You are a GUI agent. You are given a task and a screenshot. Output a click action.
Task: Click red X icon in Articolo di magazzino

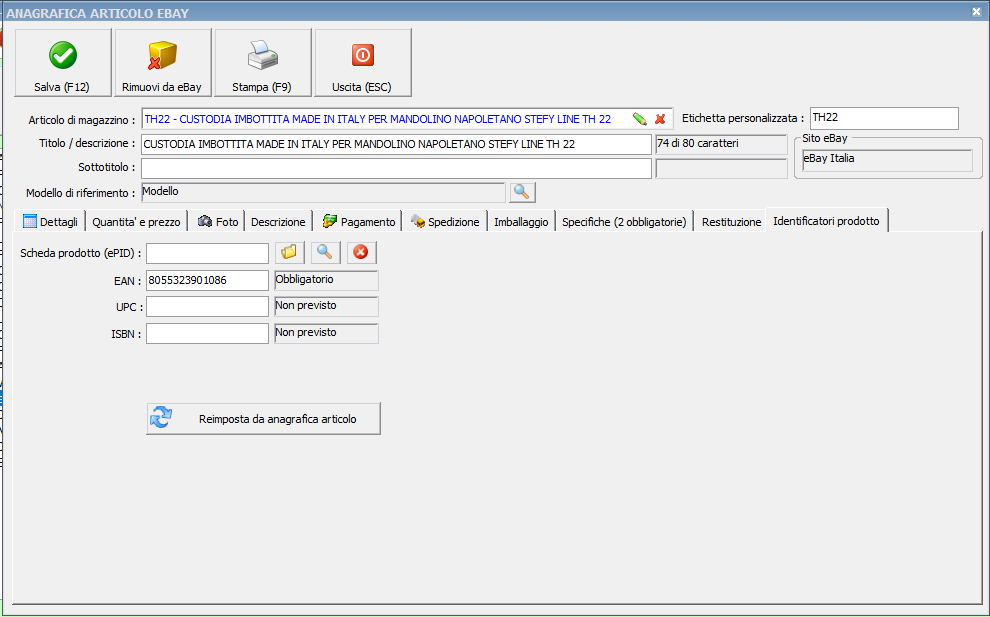660,119
